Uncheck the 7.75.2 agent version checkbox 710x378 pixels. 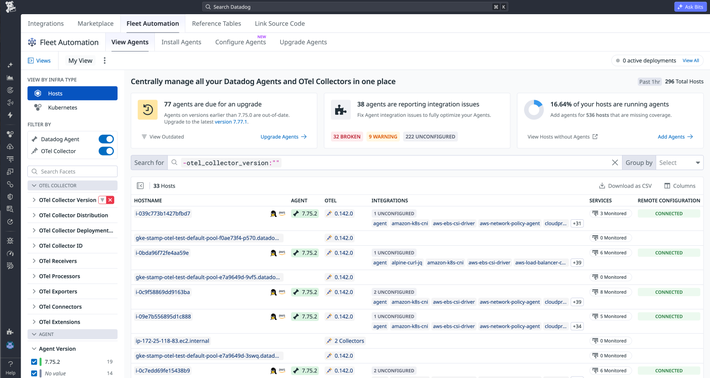click(x=34, y=362)
